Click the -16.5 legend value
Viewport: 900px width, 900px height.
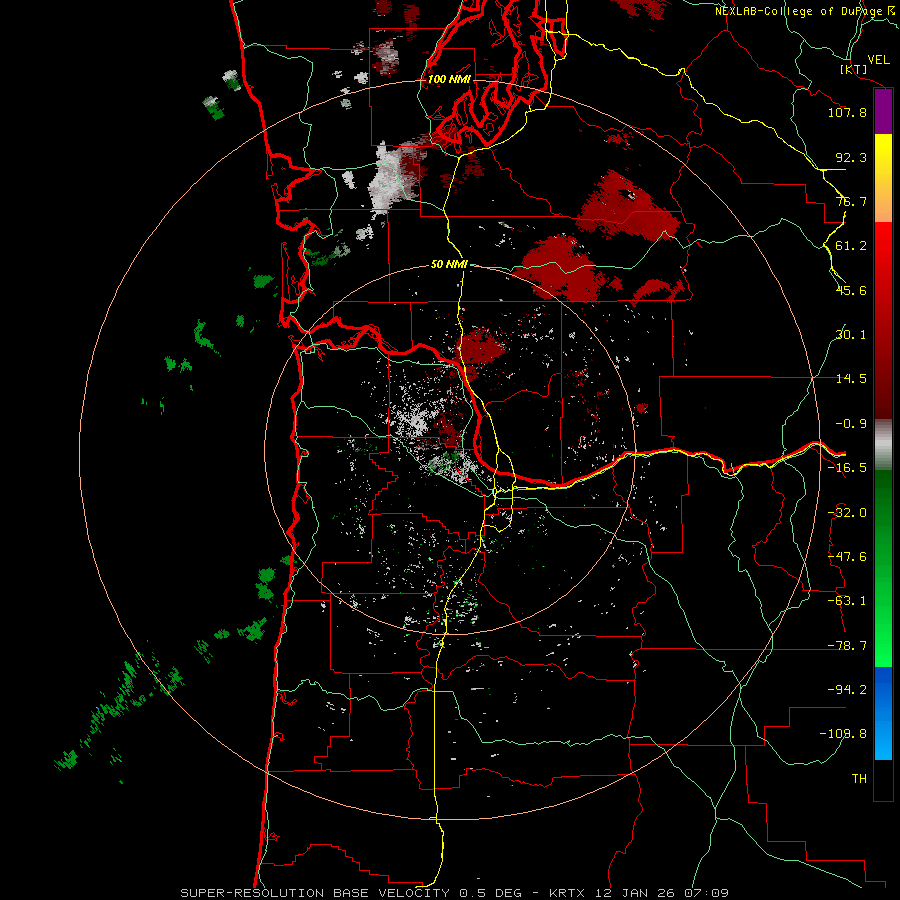click(x=847, y=468)
